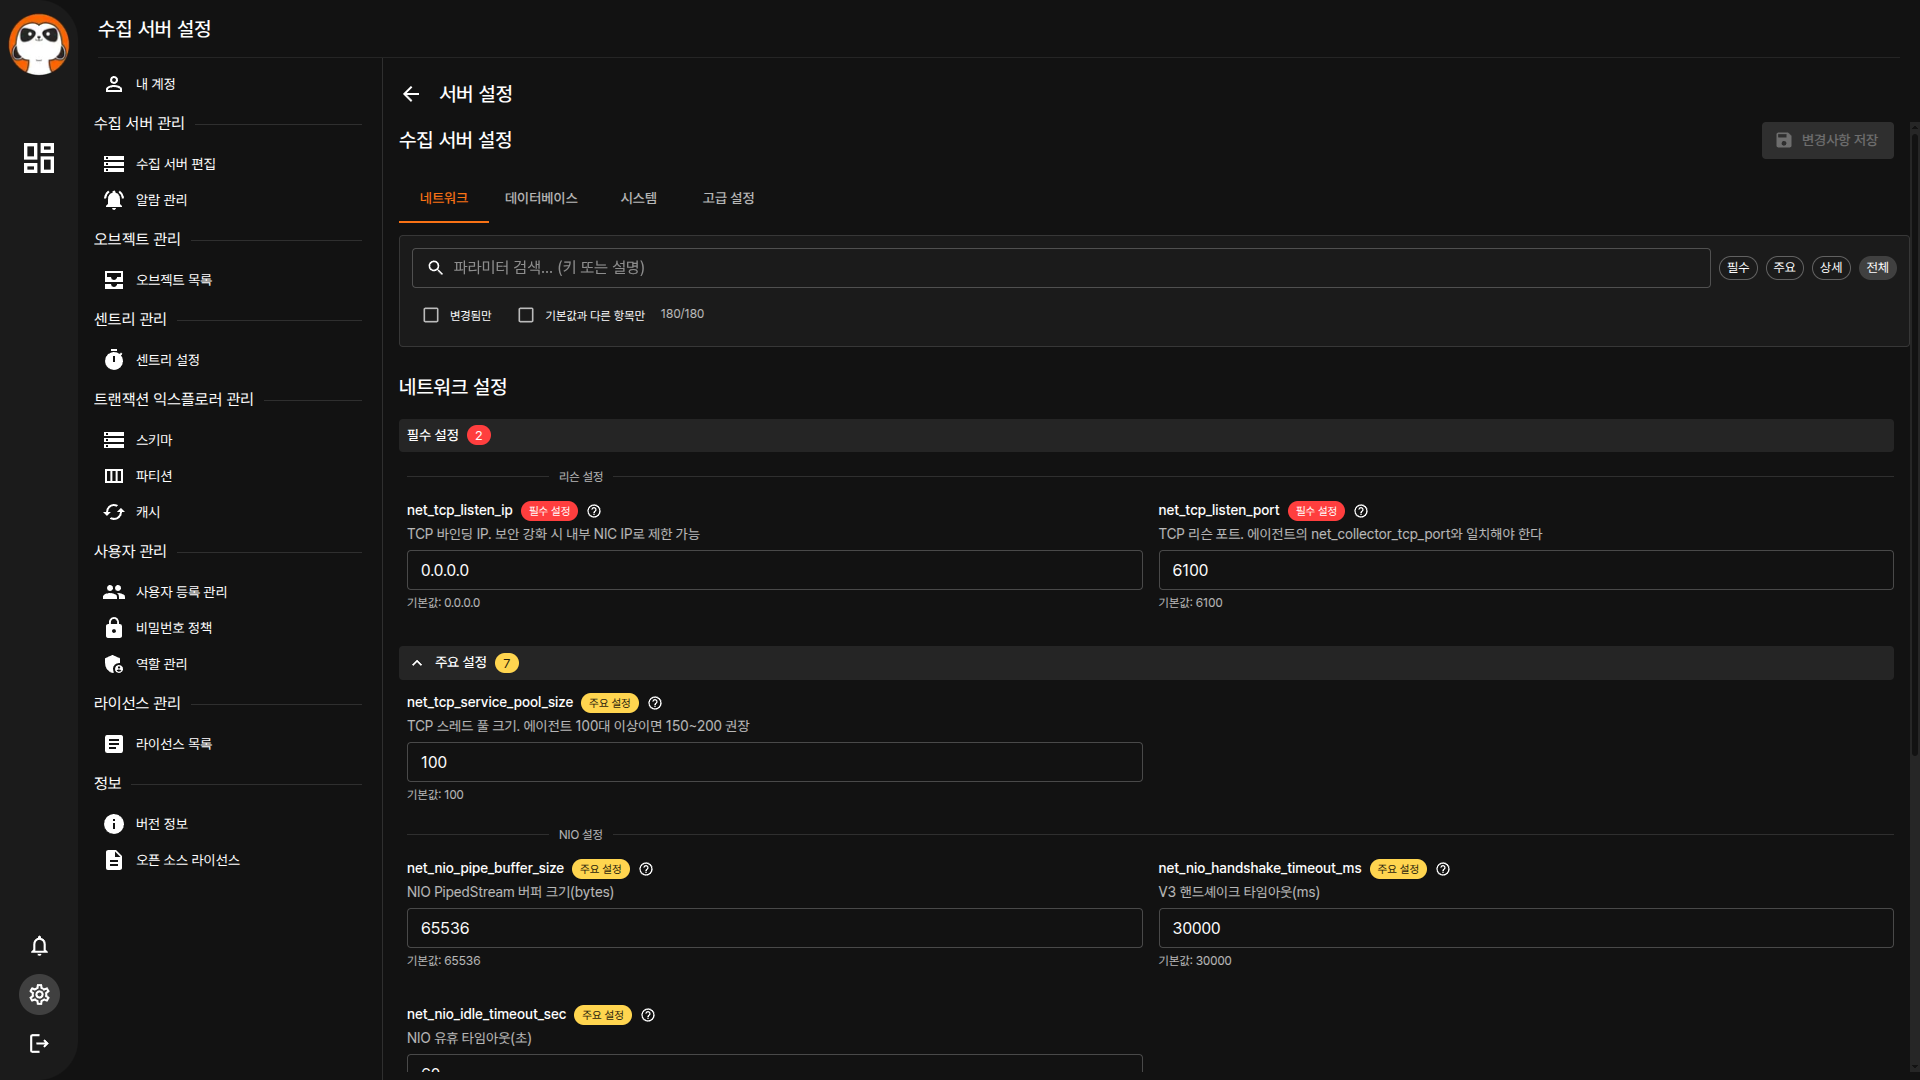
Task: Switch to the 데이터베이스 tab
Action: coord(541,198)
